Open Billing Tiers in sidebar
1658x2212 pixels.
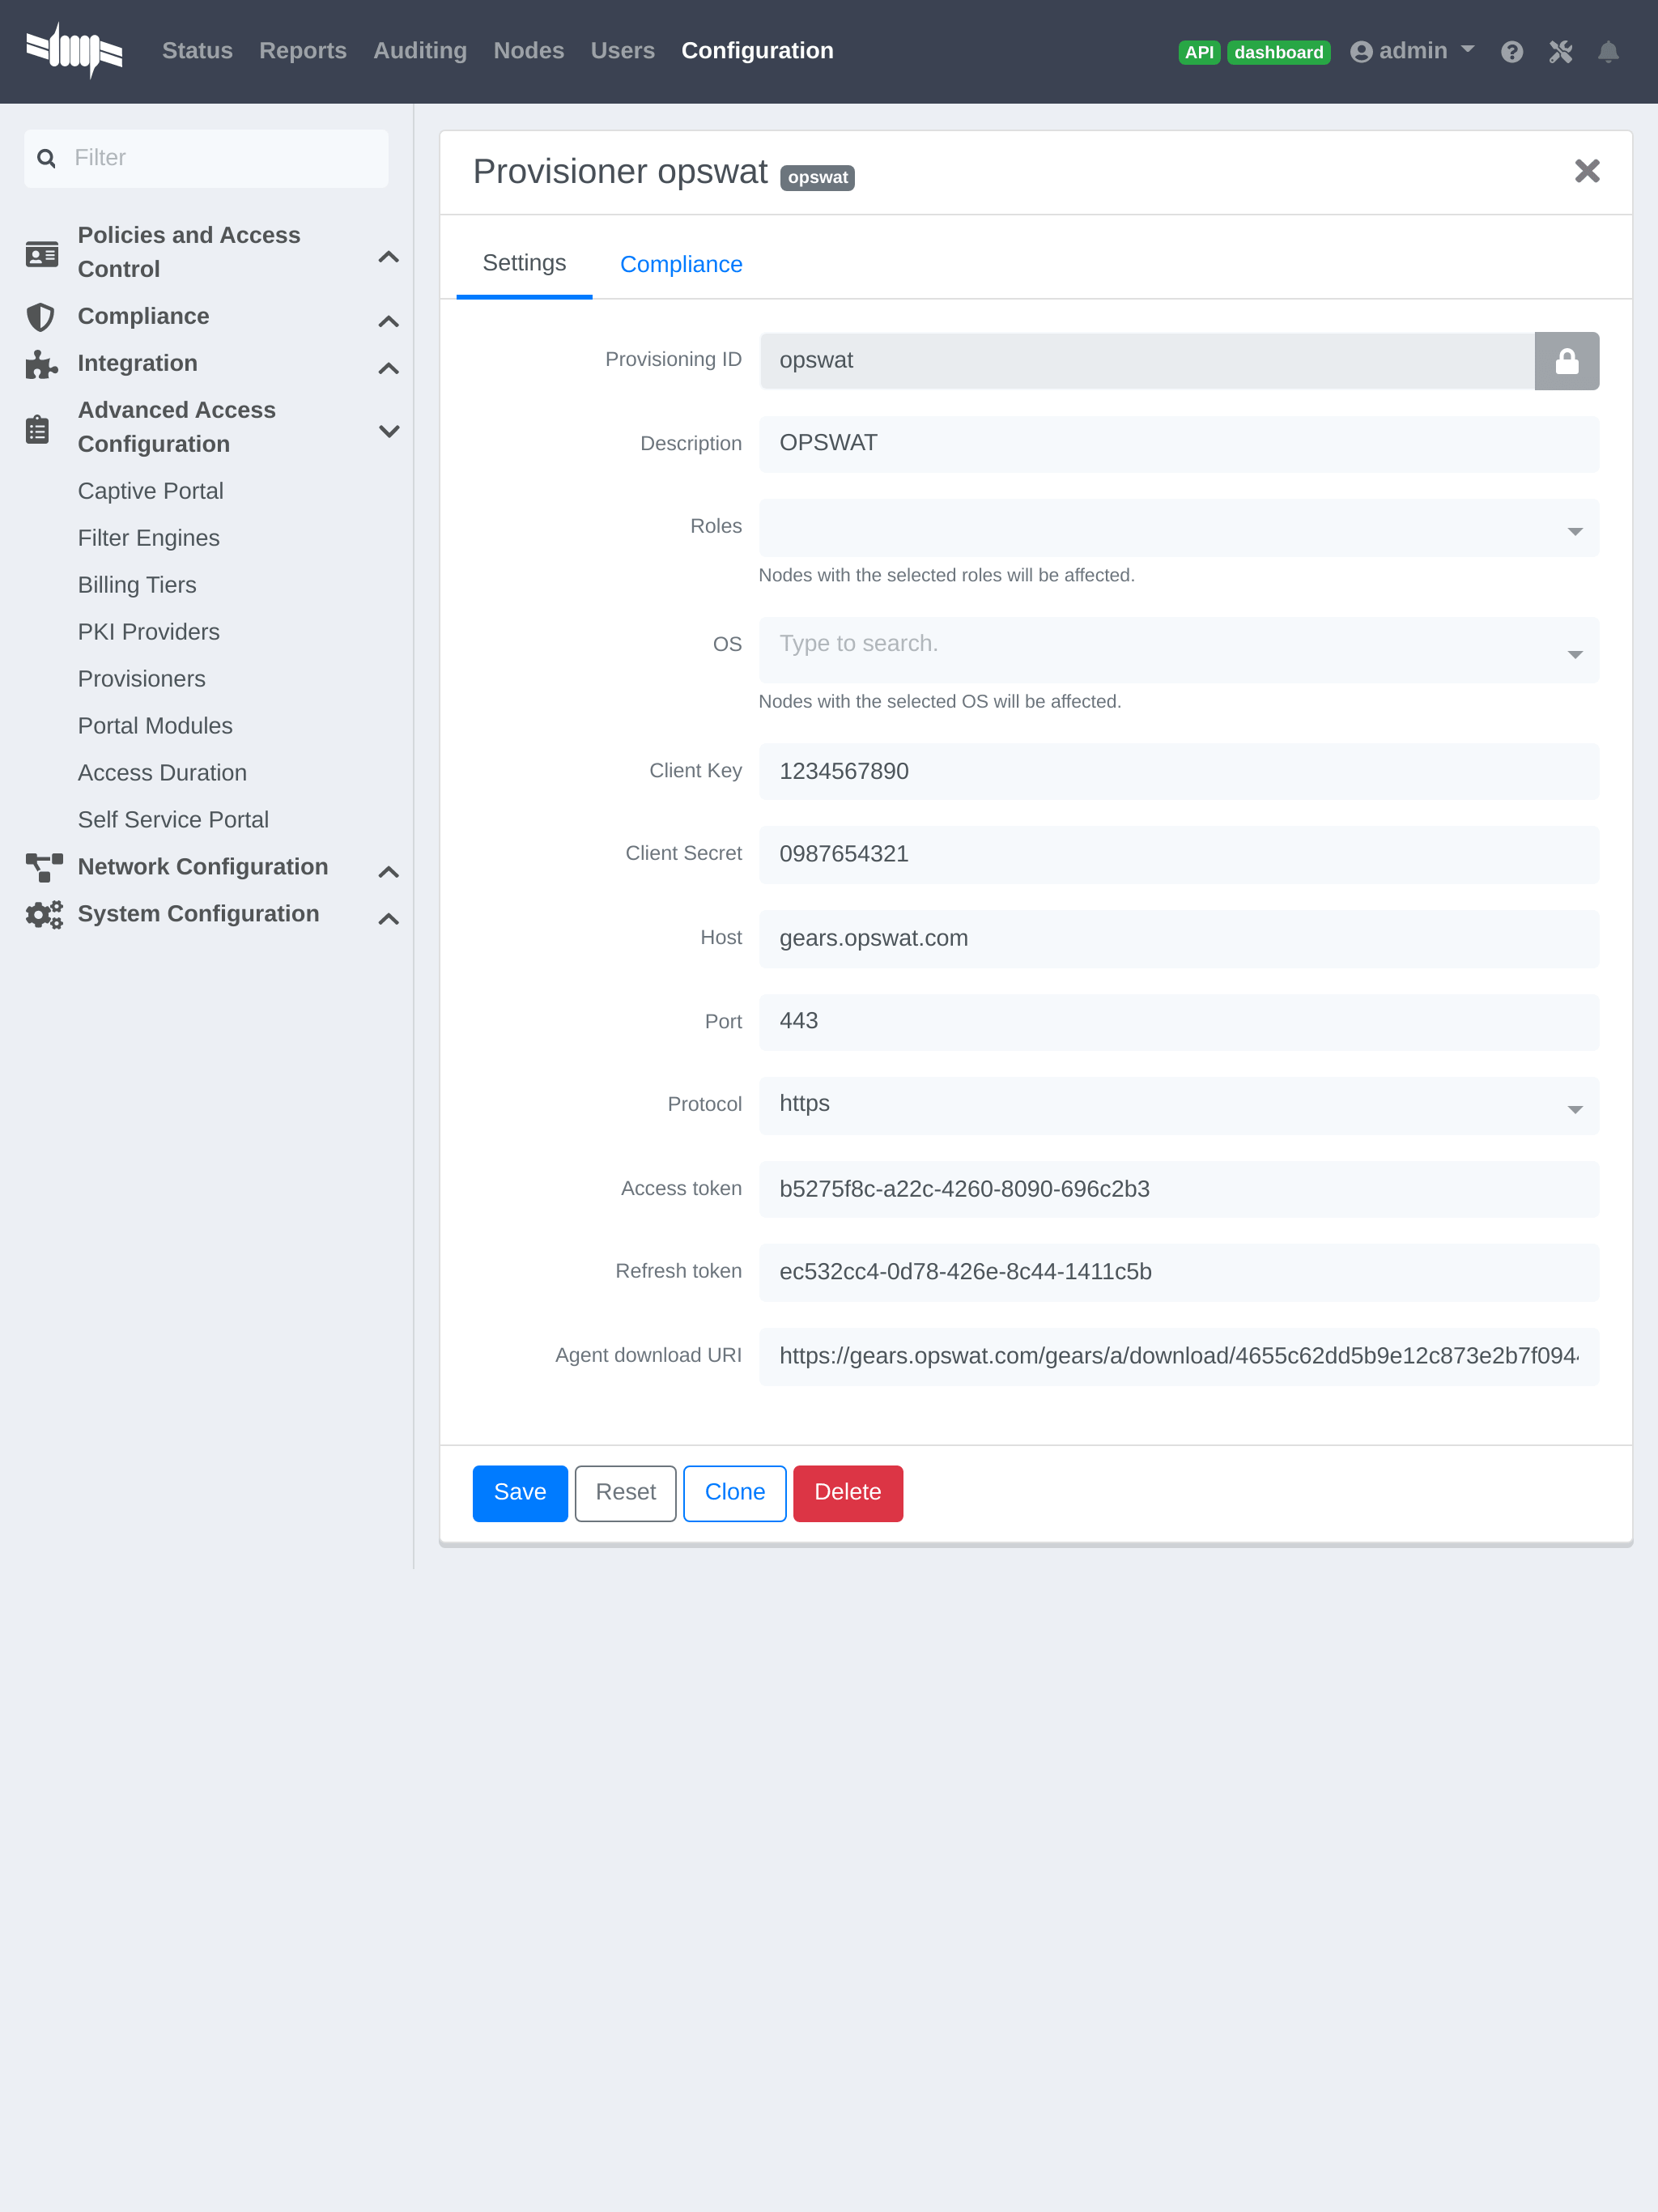click(x=137, y=585)
